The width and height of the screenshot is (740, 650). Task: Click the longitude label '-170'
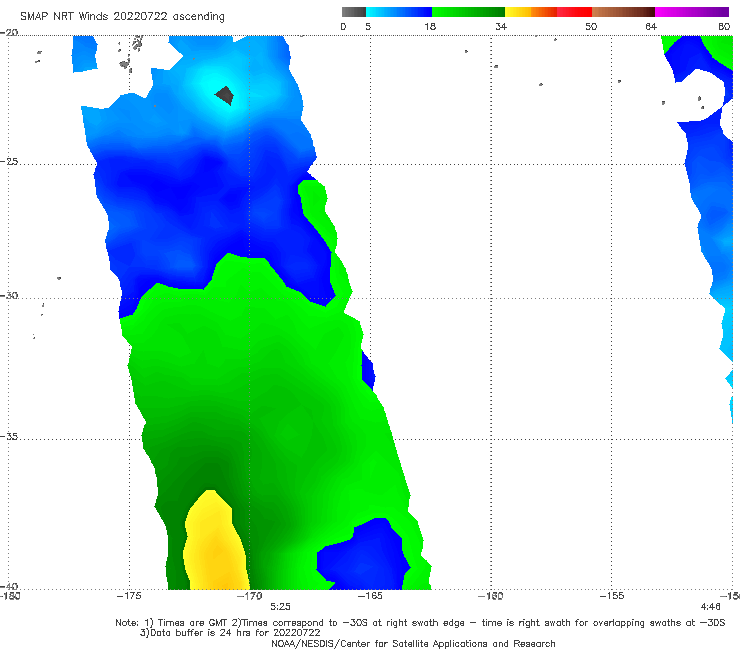[x=250, y=596]
